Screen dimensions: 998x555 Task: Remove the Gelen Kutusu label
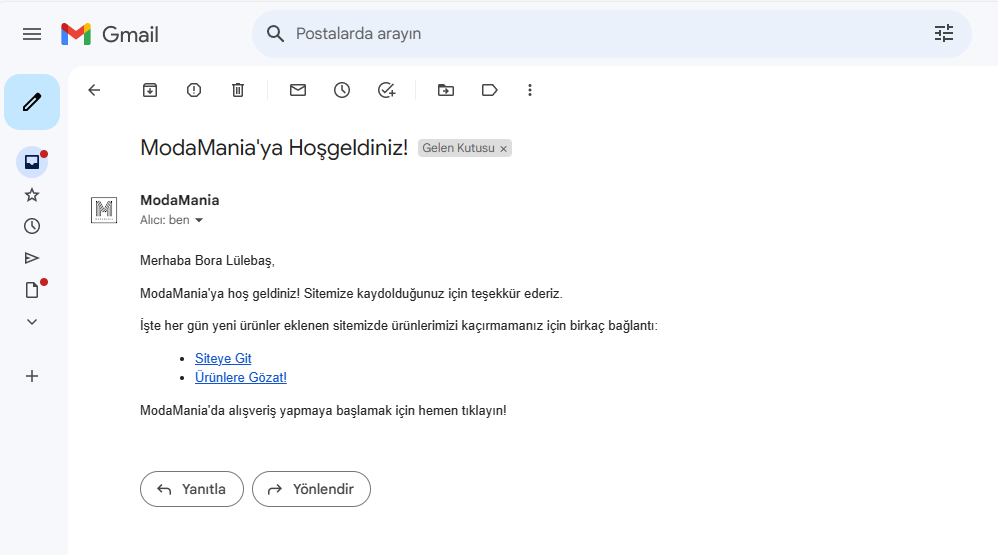(x=503, y=148)
